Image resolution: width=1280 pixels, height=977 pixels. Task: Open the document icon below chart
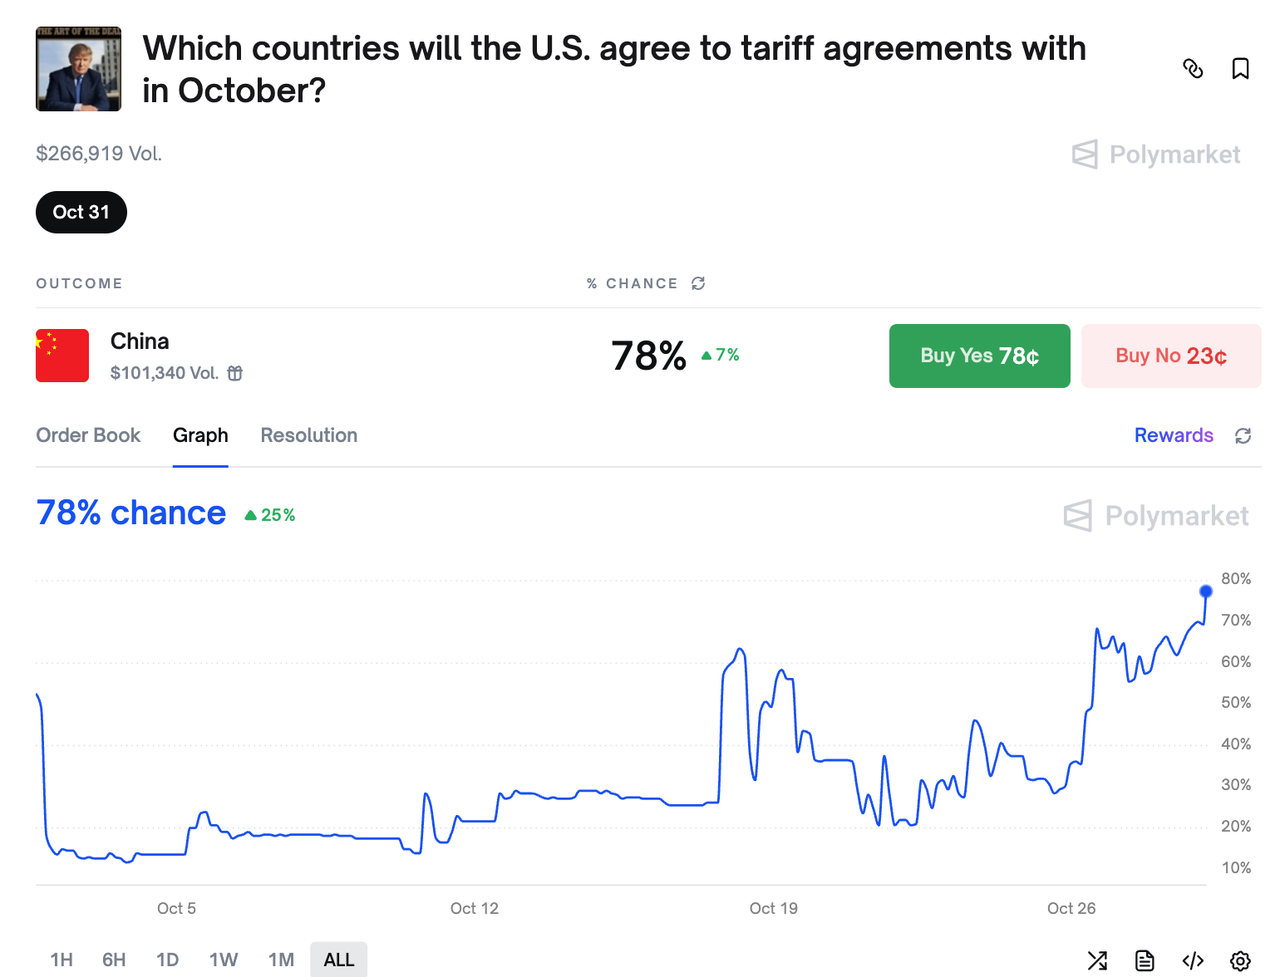[1145, 961]
